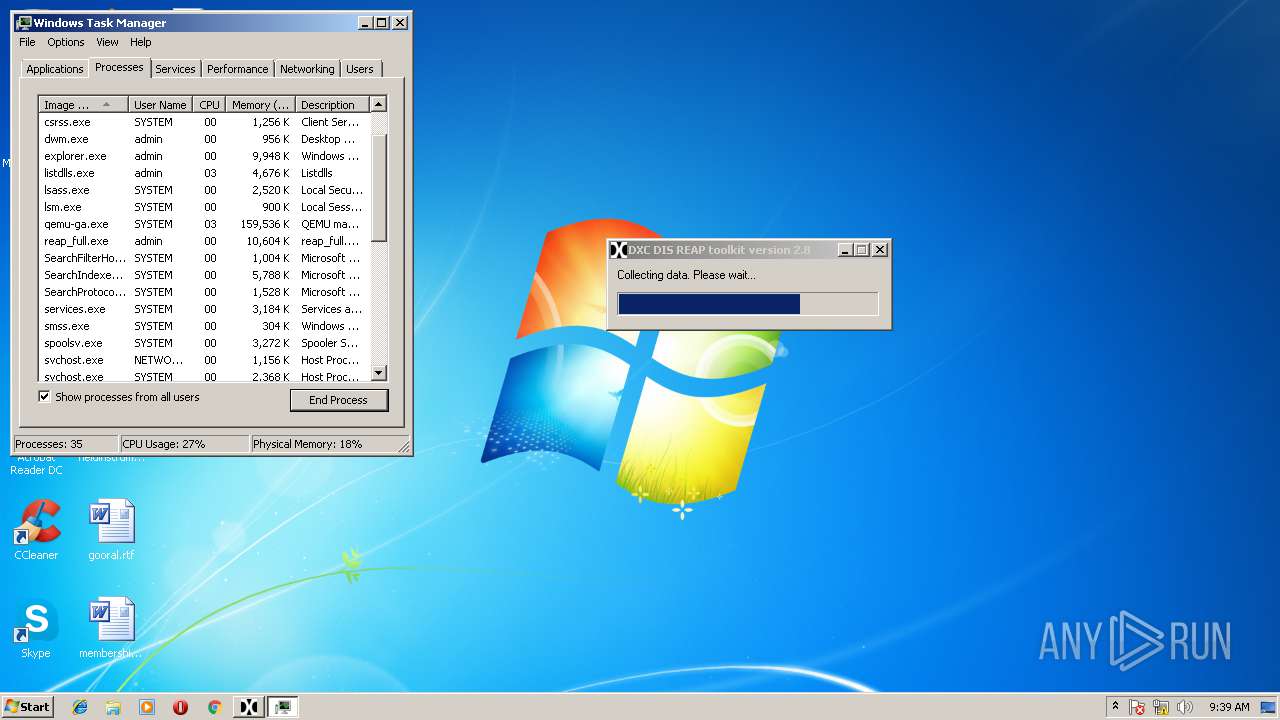The height and width of the screenshot is (720, 1280).
Task: Open the Options menu in Task Manager
Action: (x=66, y=42)
